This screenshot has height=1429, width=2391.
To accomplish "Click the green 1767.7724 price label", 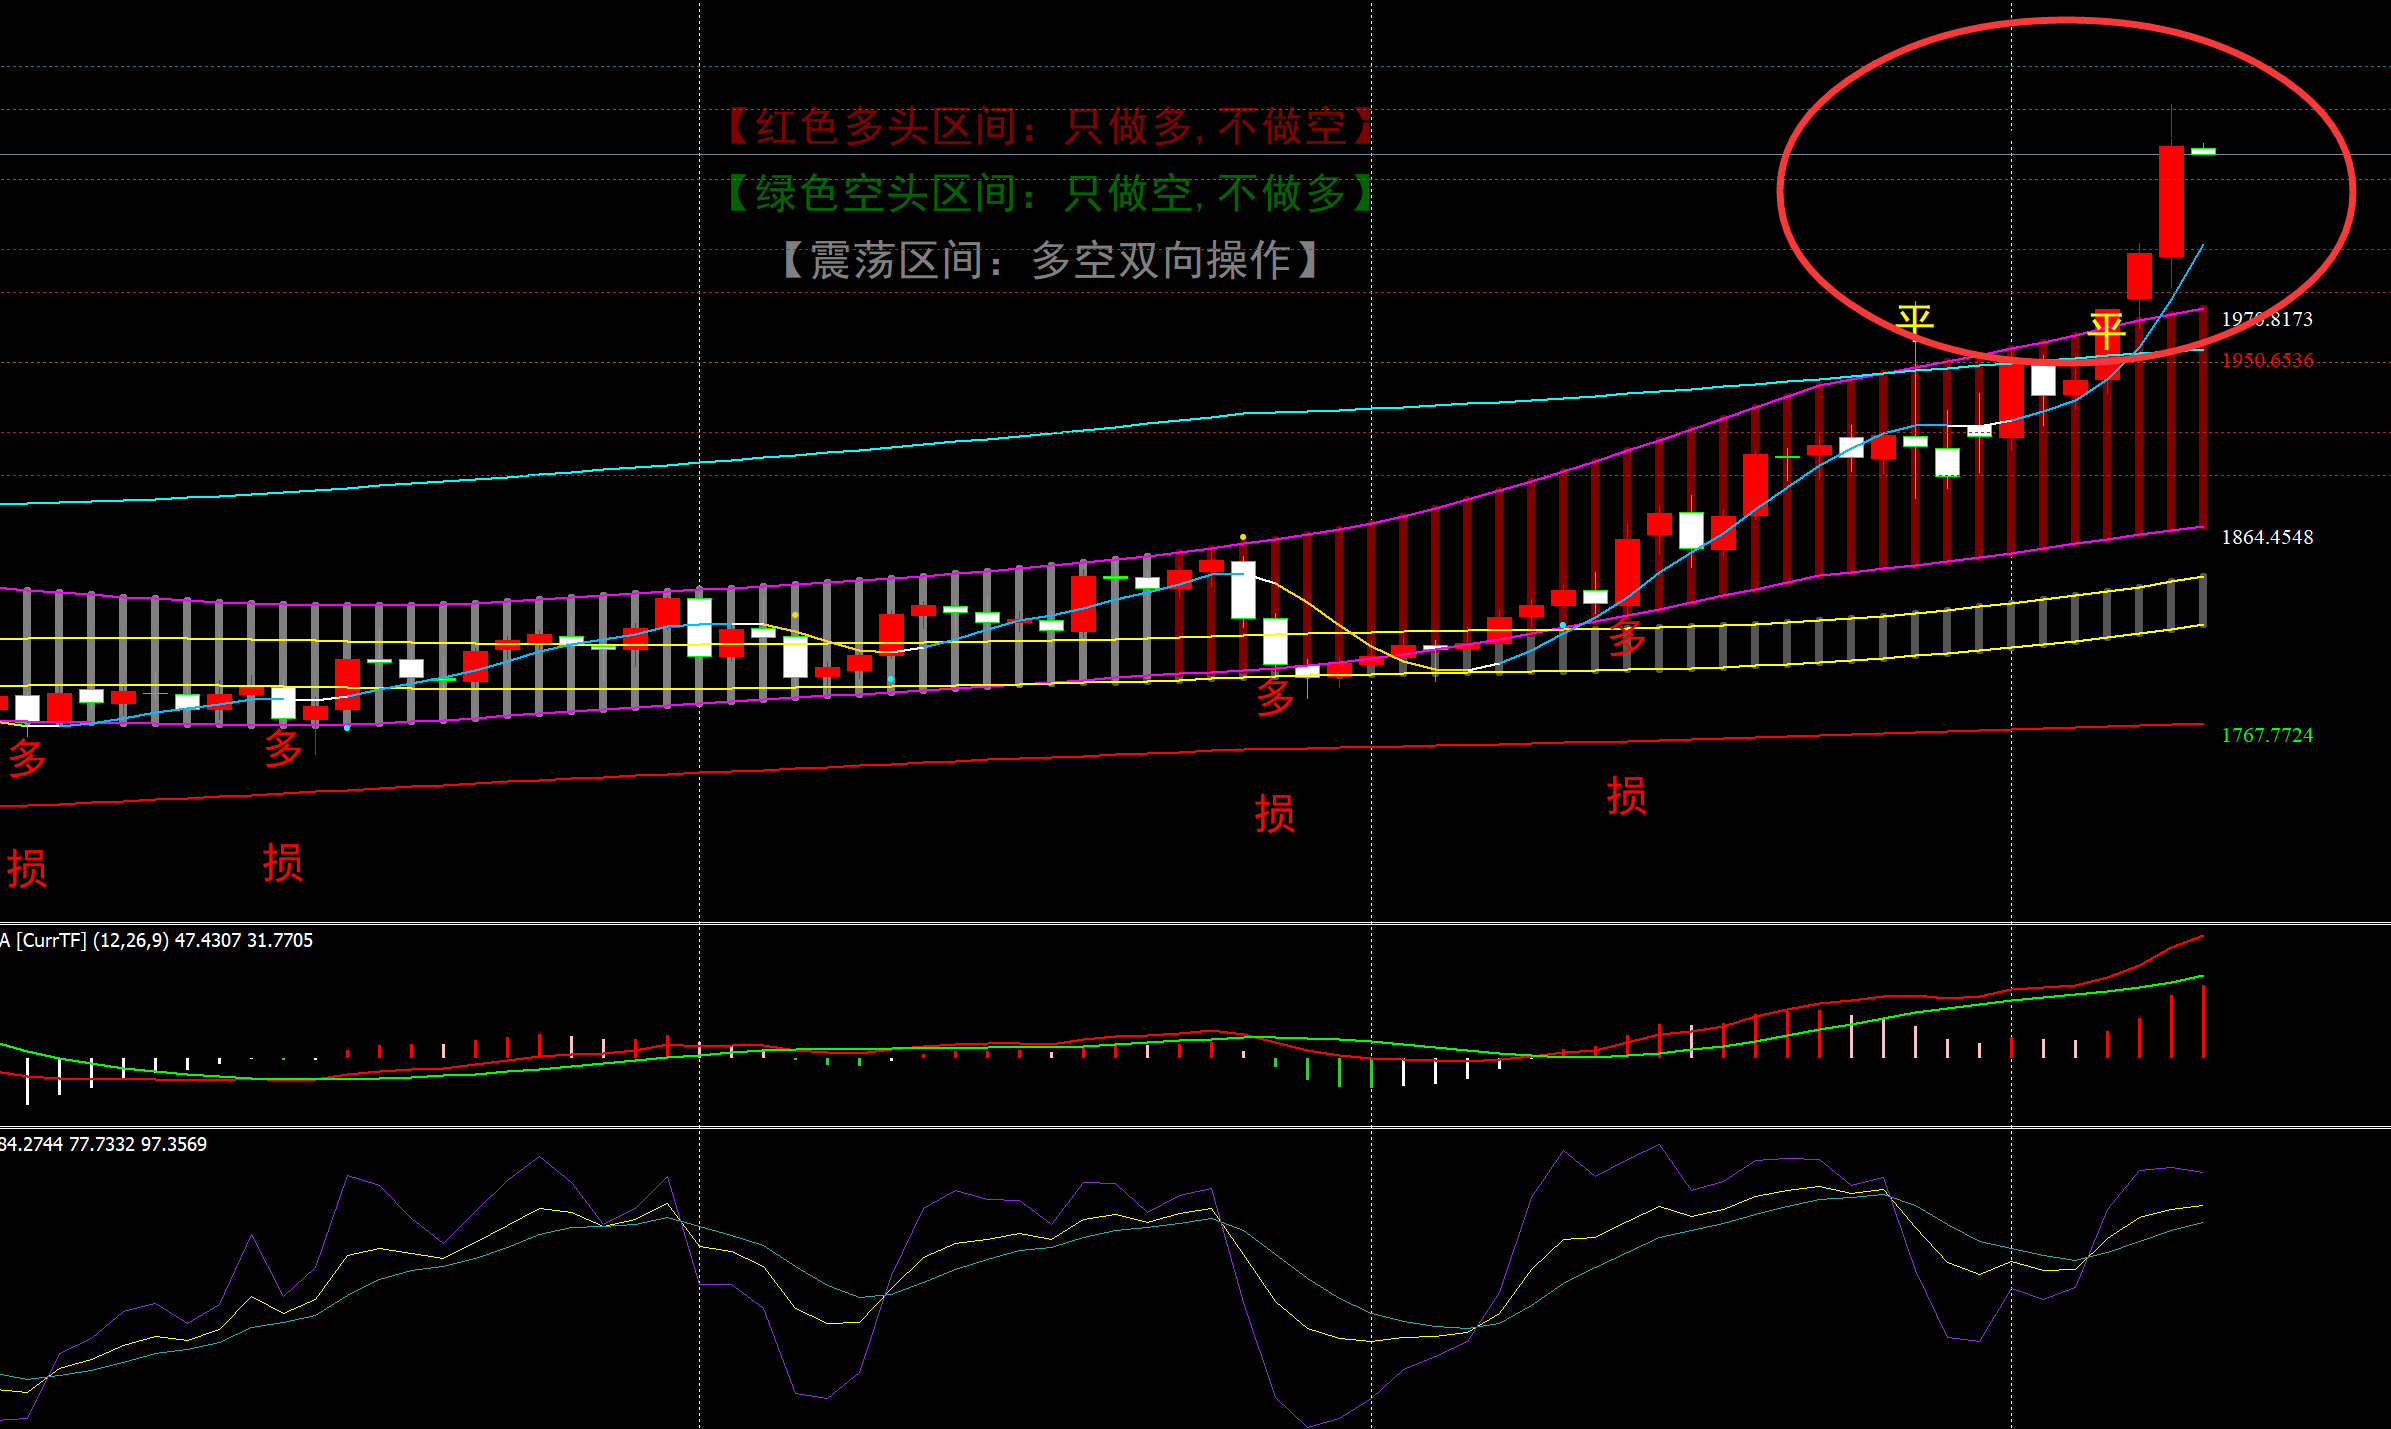I will [x=2267, y=735].
